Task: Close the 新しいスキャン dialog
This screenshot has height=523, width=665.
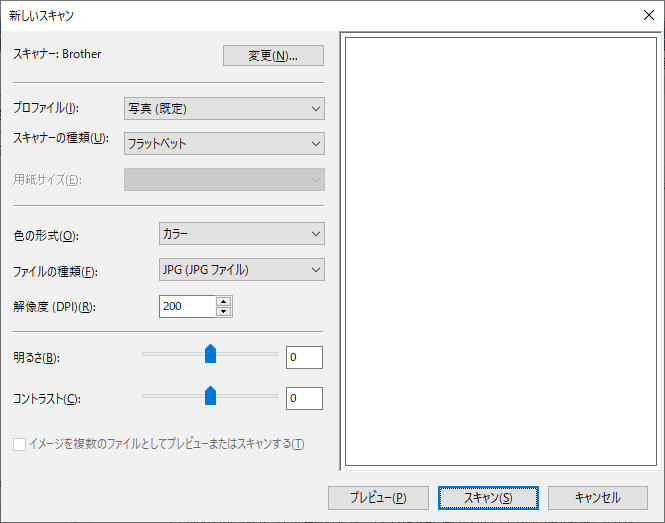Action: click(648, 15)
